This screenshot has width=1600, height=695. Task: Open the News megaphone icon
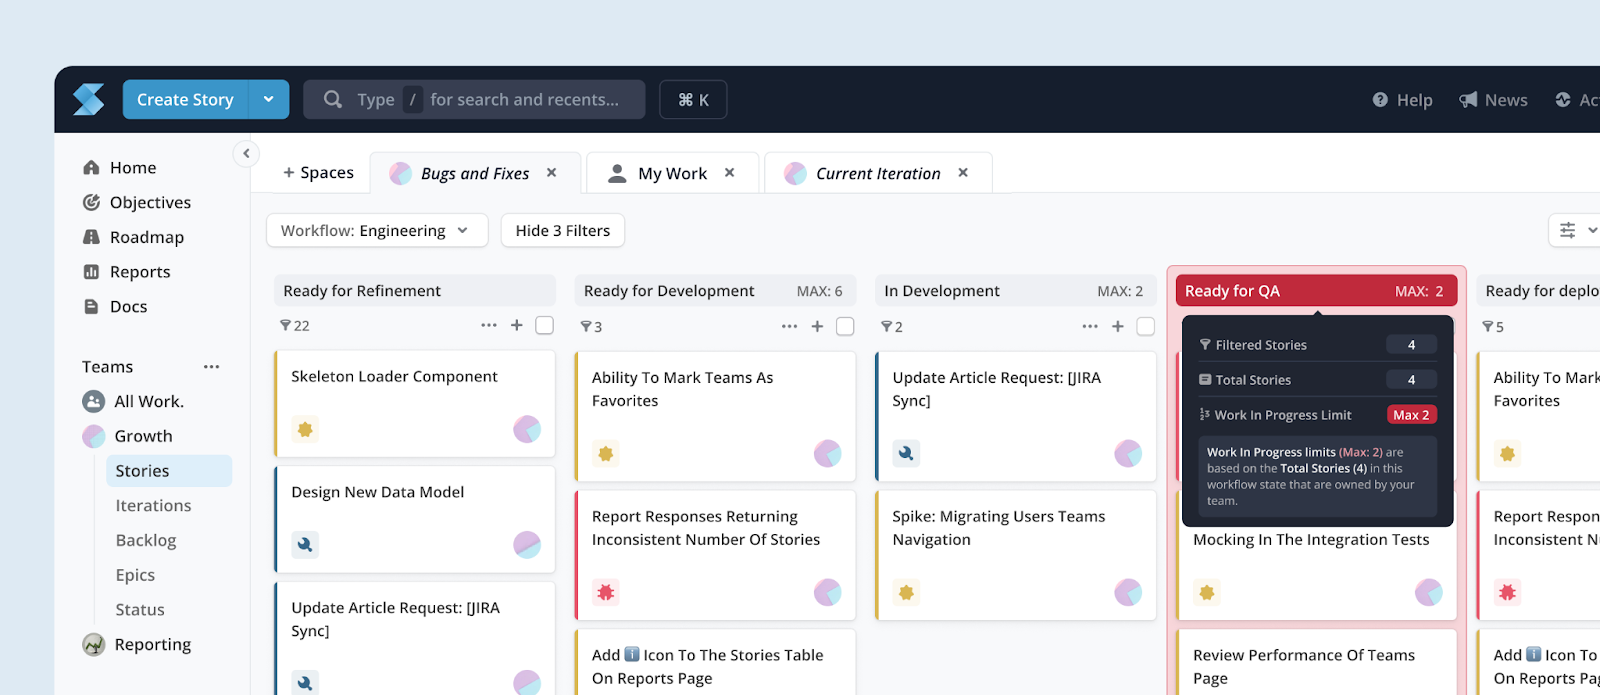[1468, 100]
